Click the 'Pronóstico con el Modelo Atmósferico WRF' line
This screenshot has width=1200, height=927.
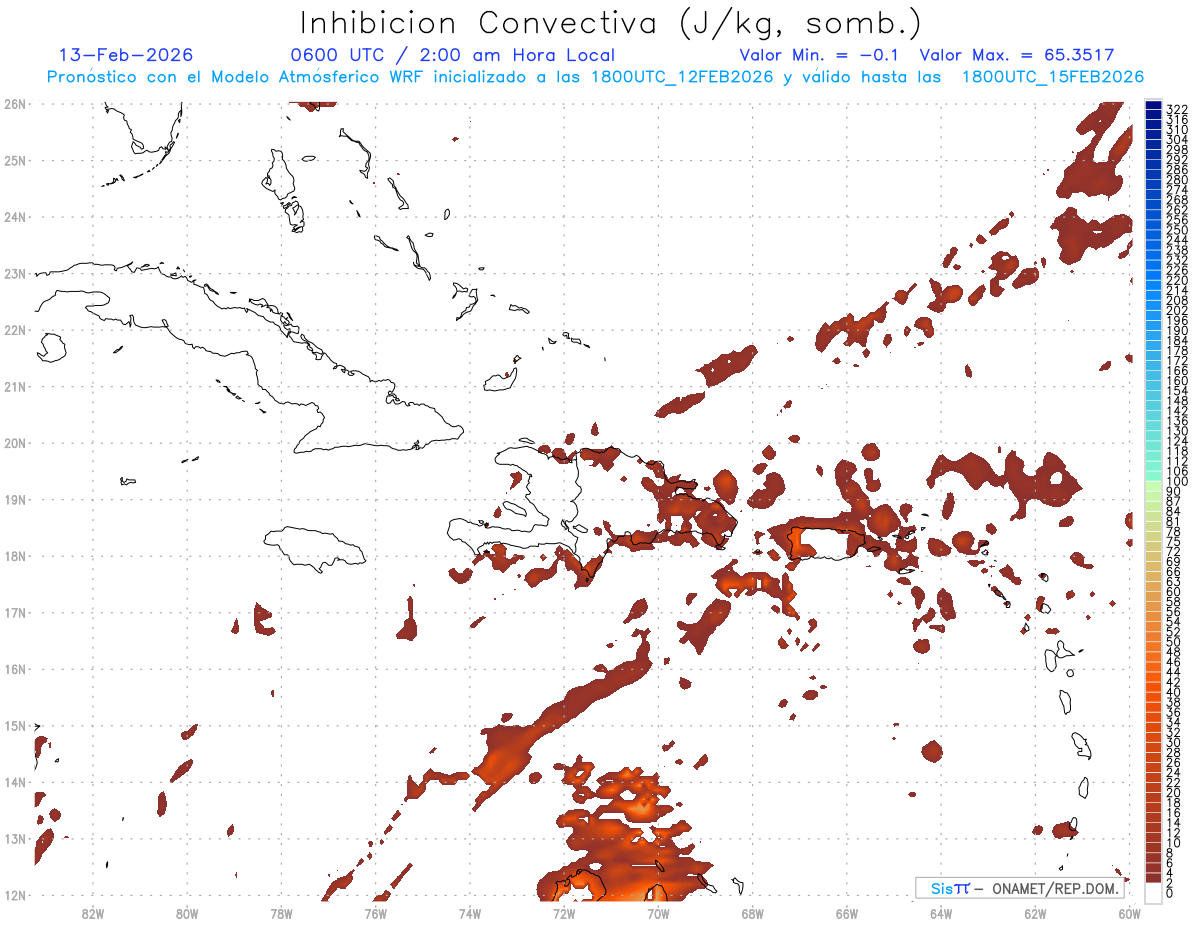click(x=595, y=77)
